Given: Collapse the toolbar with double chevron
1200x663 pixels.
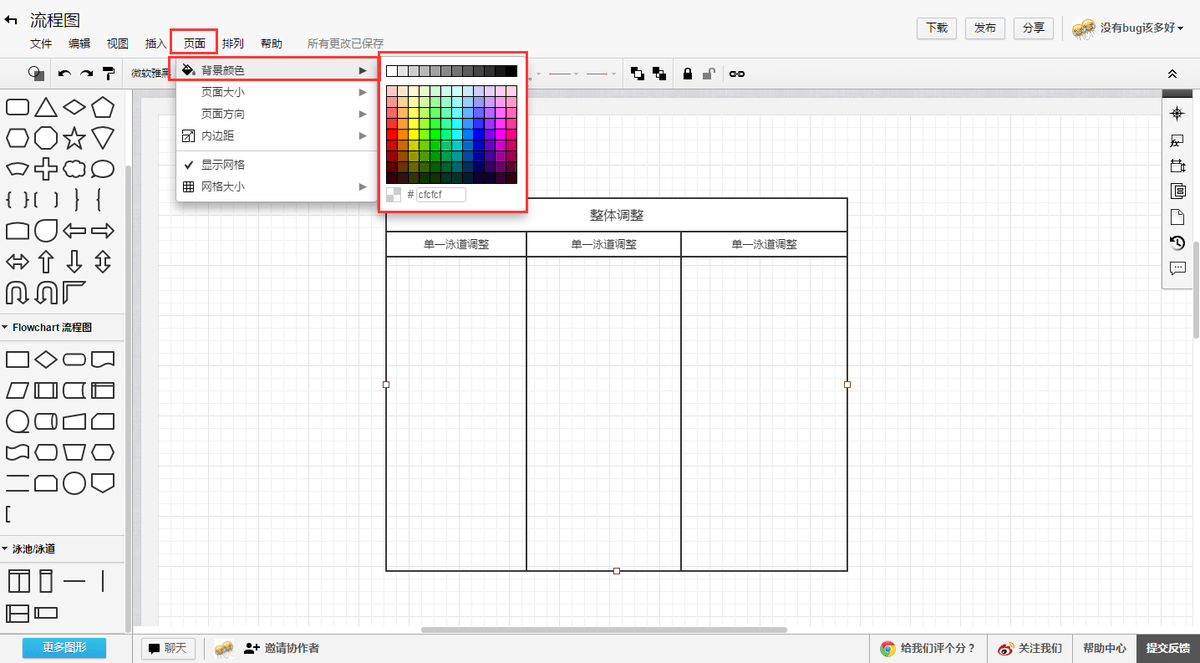Looking at the screenshot, I should (x=1172, y=74).
